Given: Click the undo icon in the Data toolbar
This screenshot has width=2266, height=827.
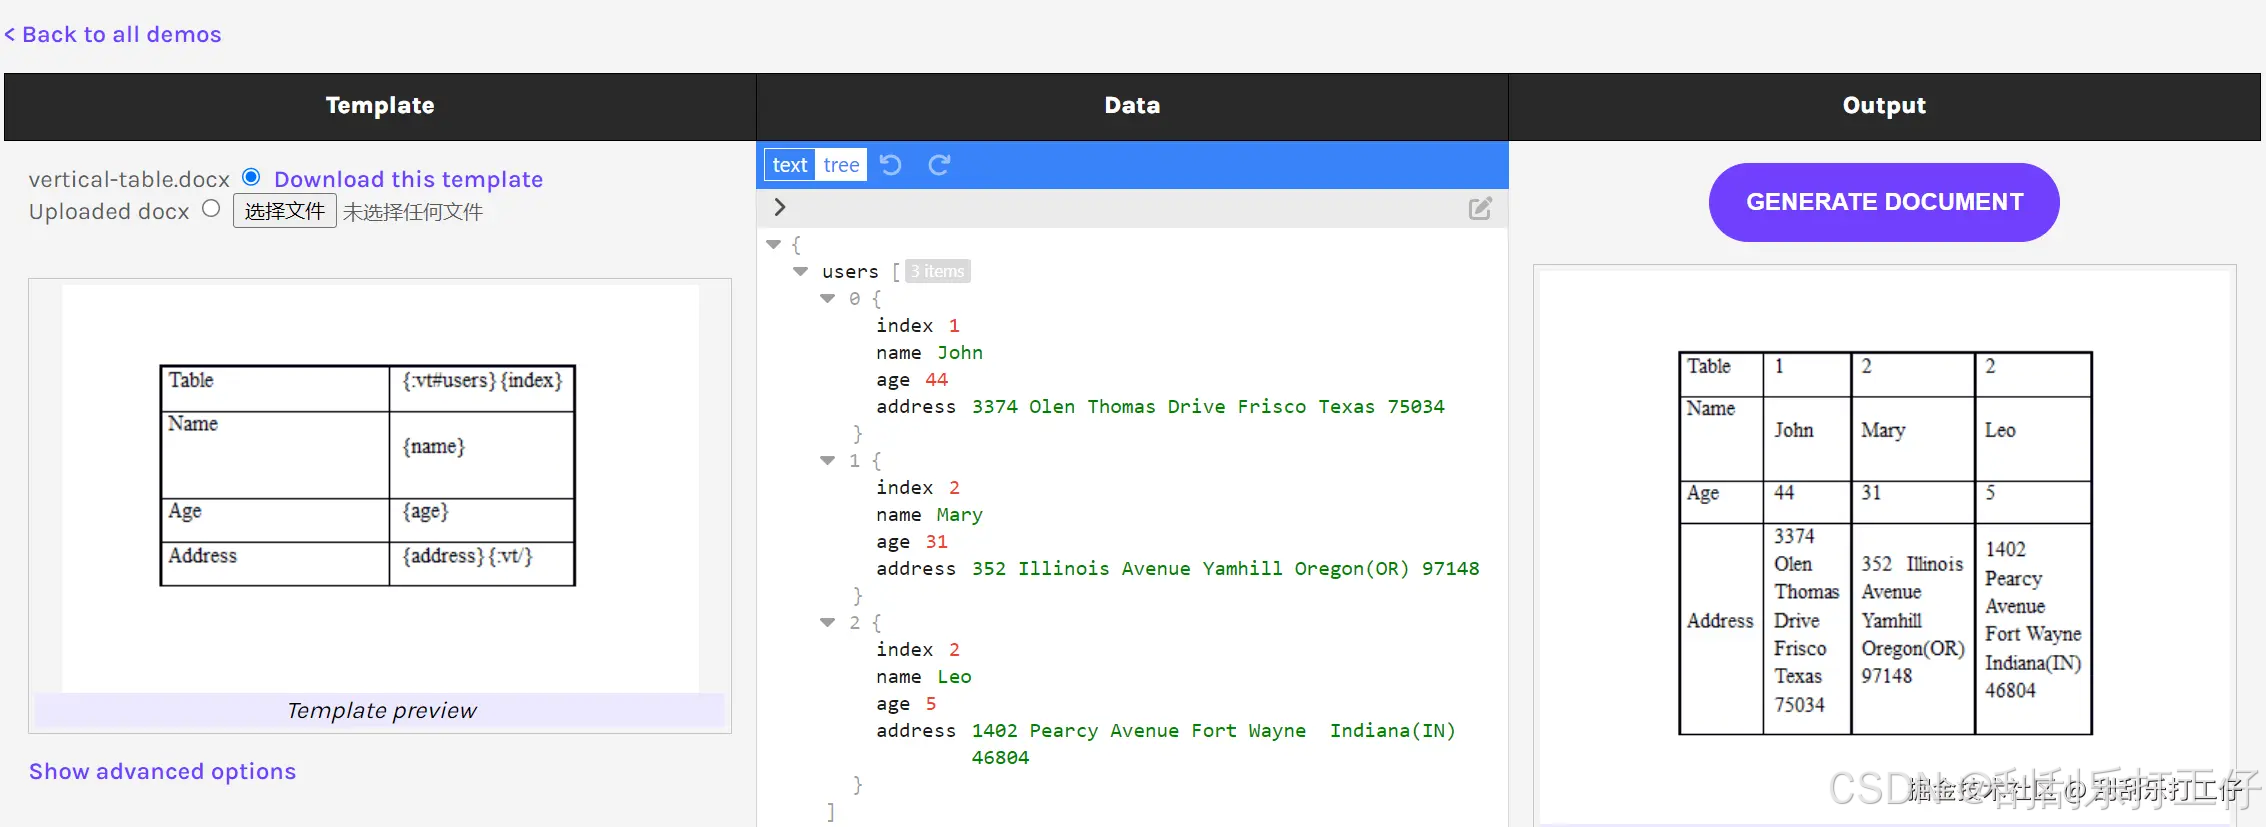Looking at the screenshot, I should point(890,165).
